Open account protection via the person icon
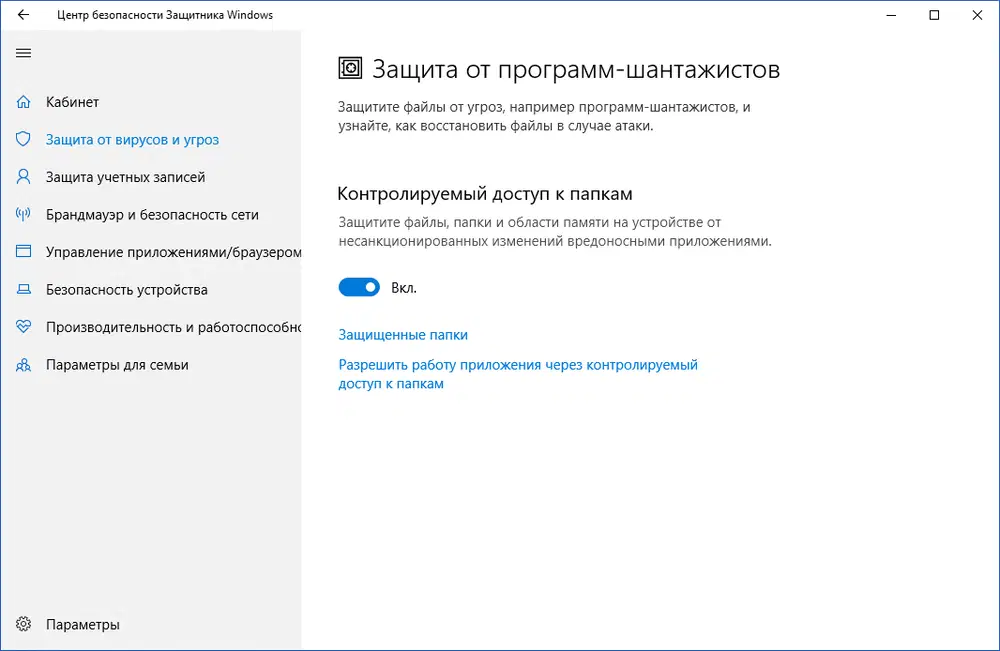Screen dimensions: 1000x651 23,176
